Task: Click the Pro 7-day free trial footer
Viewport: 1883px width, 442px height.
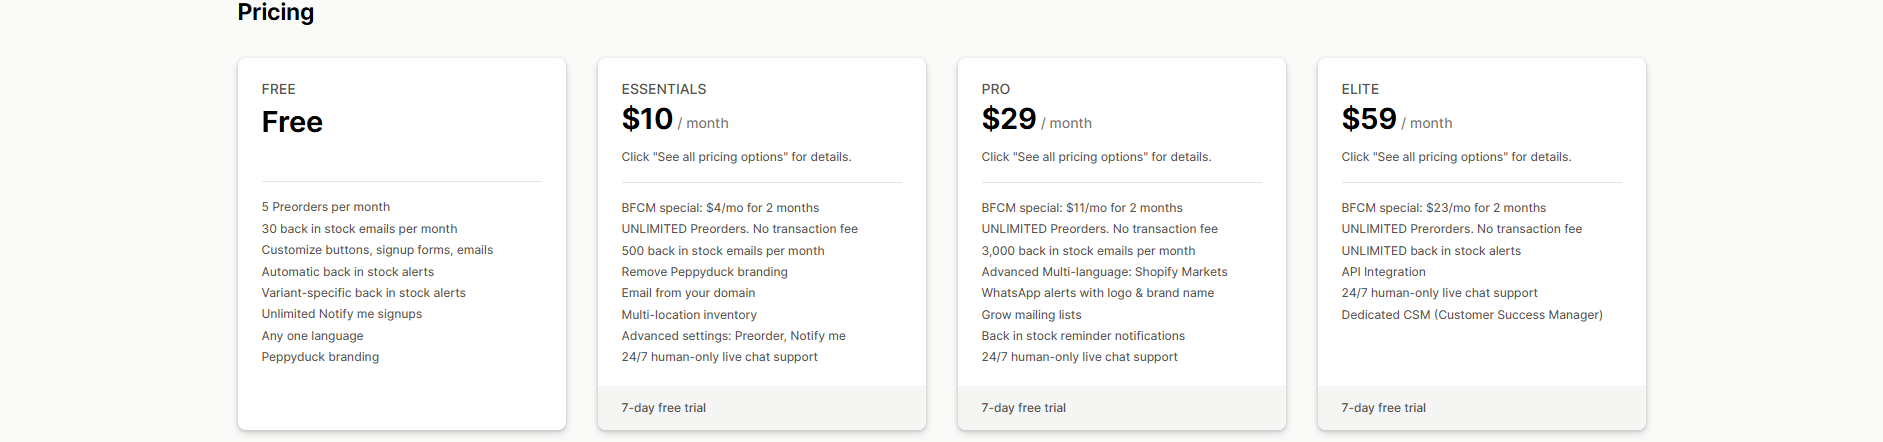Action: tap(1024, 408)
